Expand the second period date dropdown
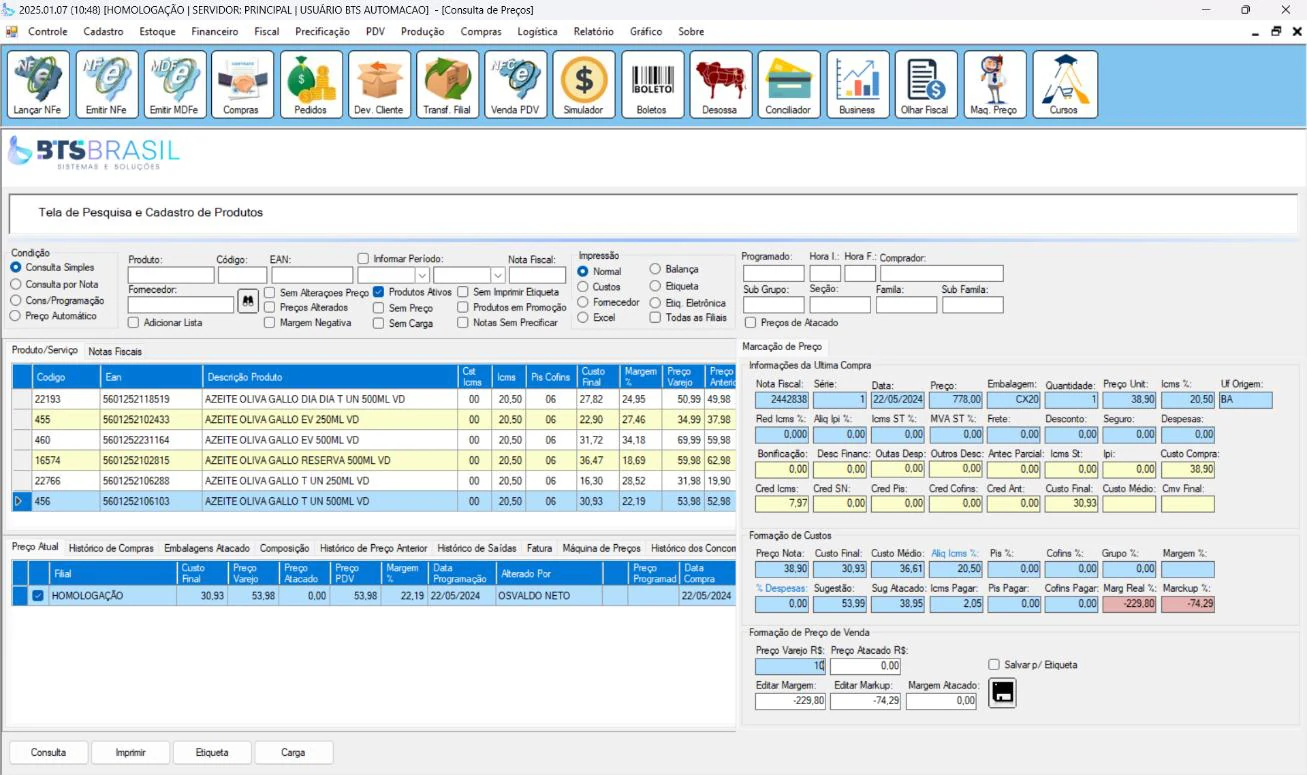This screenshot has height=775, width=1307. pyautogui.click(x=498, y=275)
